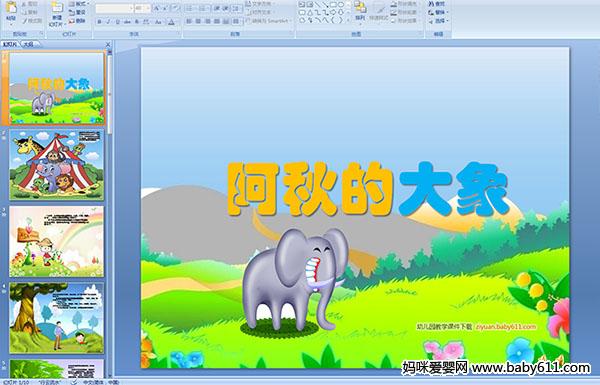
Task: Select the oval shape in the shapes gallery
Action: [x=341, y=5]
